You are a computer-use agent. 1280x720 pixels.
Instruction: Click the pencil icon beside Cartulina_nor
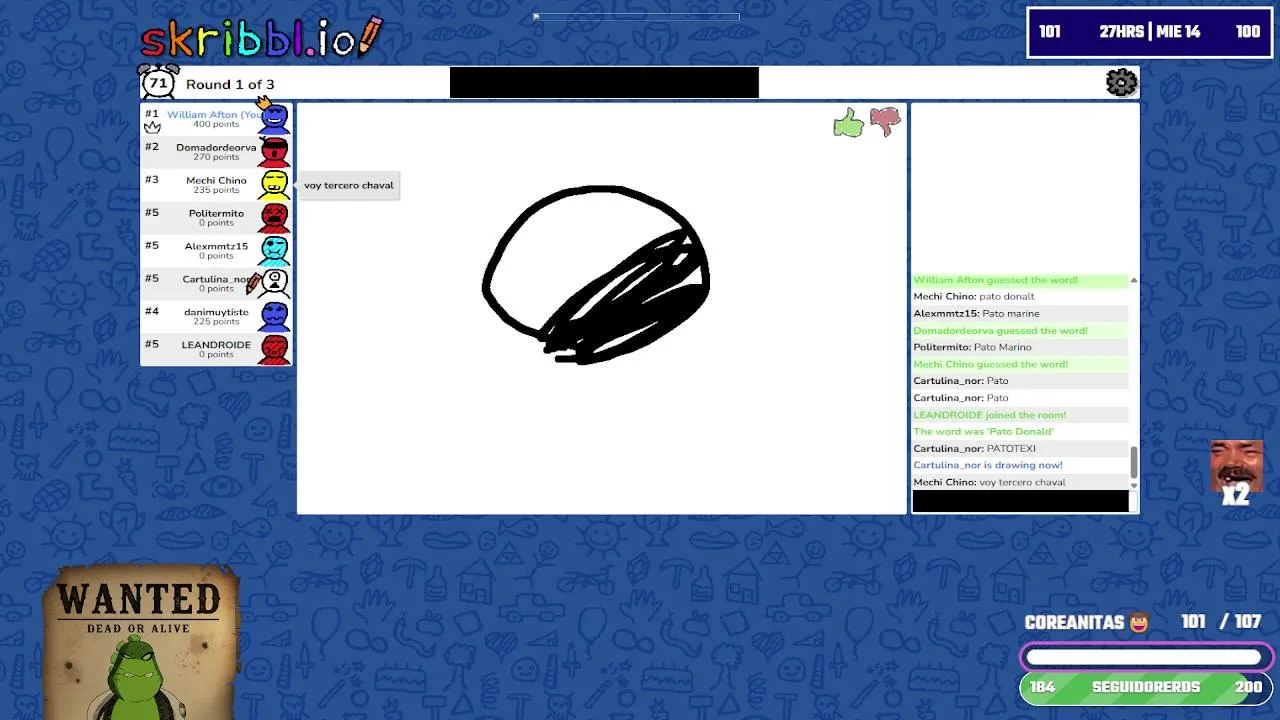click(253, 284)
